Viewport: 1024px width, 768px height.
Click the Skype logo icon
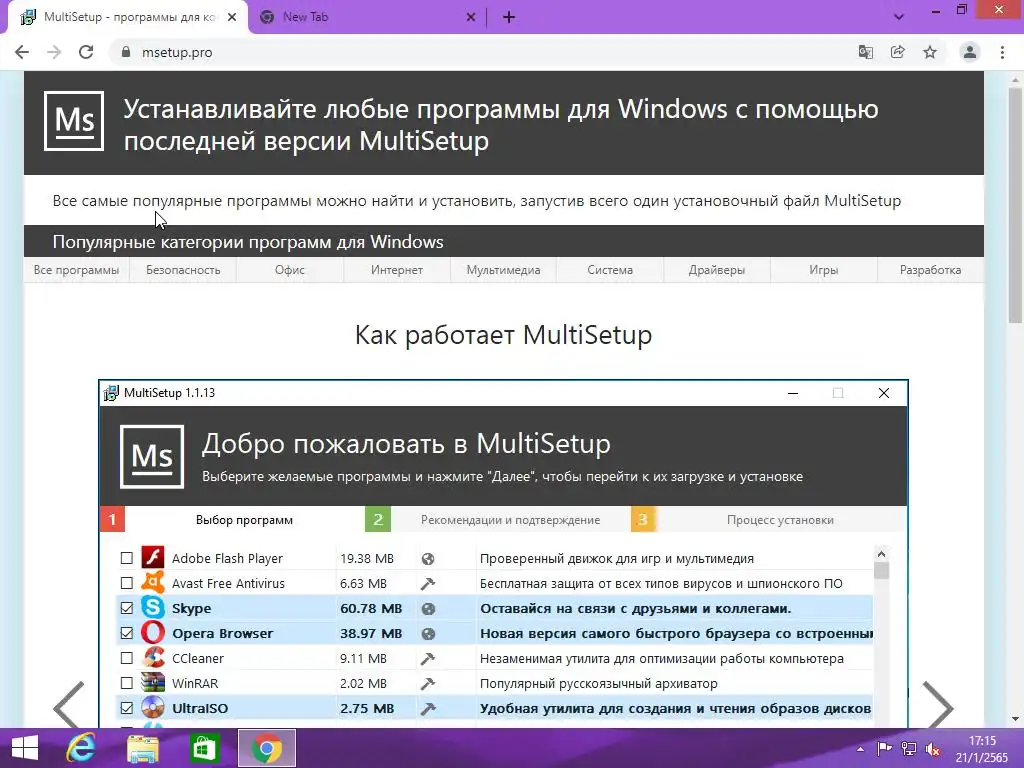pos(153,607)
